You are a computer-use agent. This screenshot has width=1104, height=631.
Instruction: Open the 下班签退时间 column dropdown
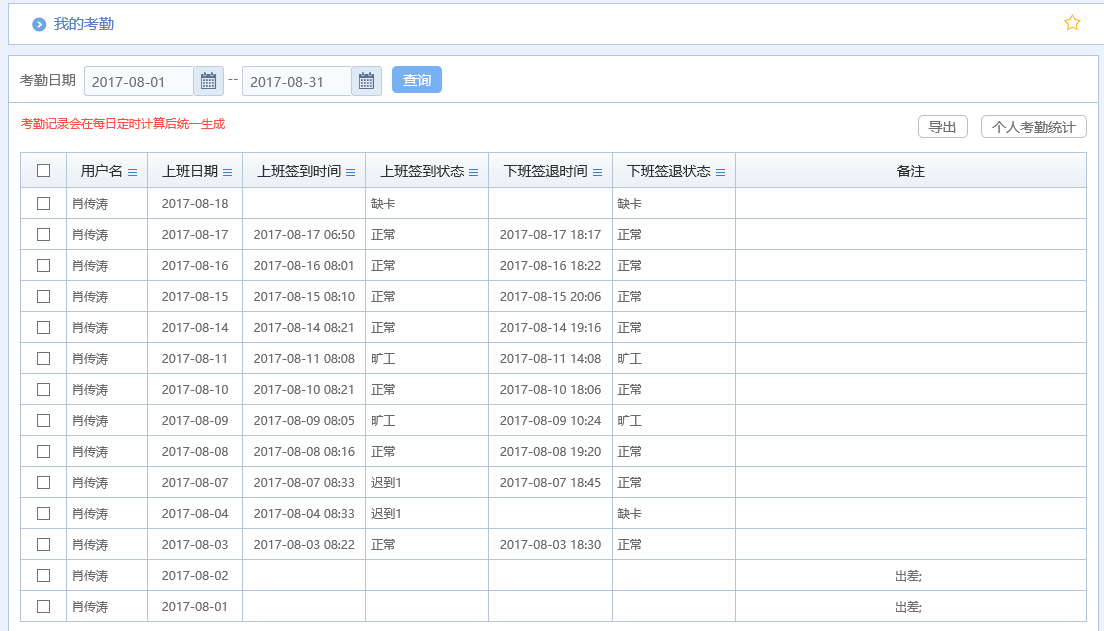[598, 172]
